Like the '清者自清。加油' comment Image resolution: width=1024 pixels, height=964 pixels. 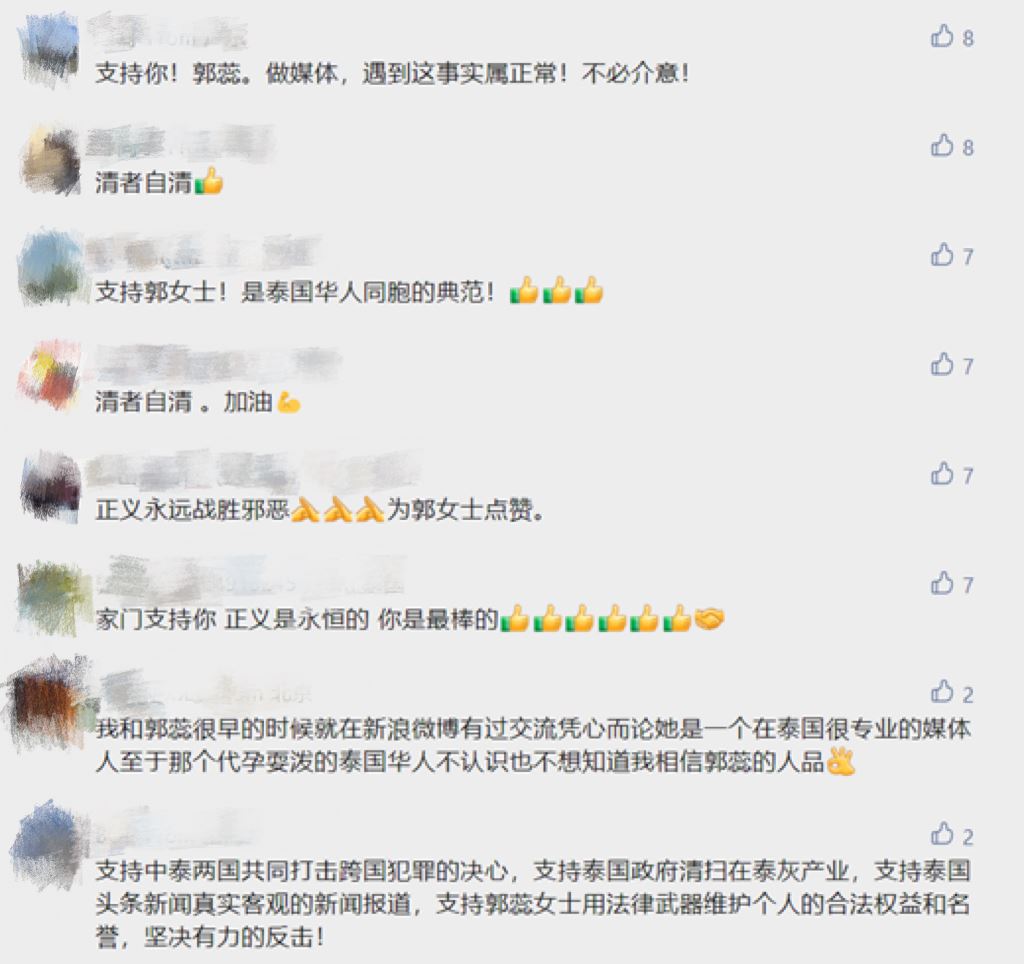point(942,364)
